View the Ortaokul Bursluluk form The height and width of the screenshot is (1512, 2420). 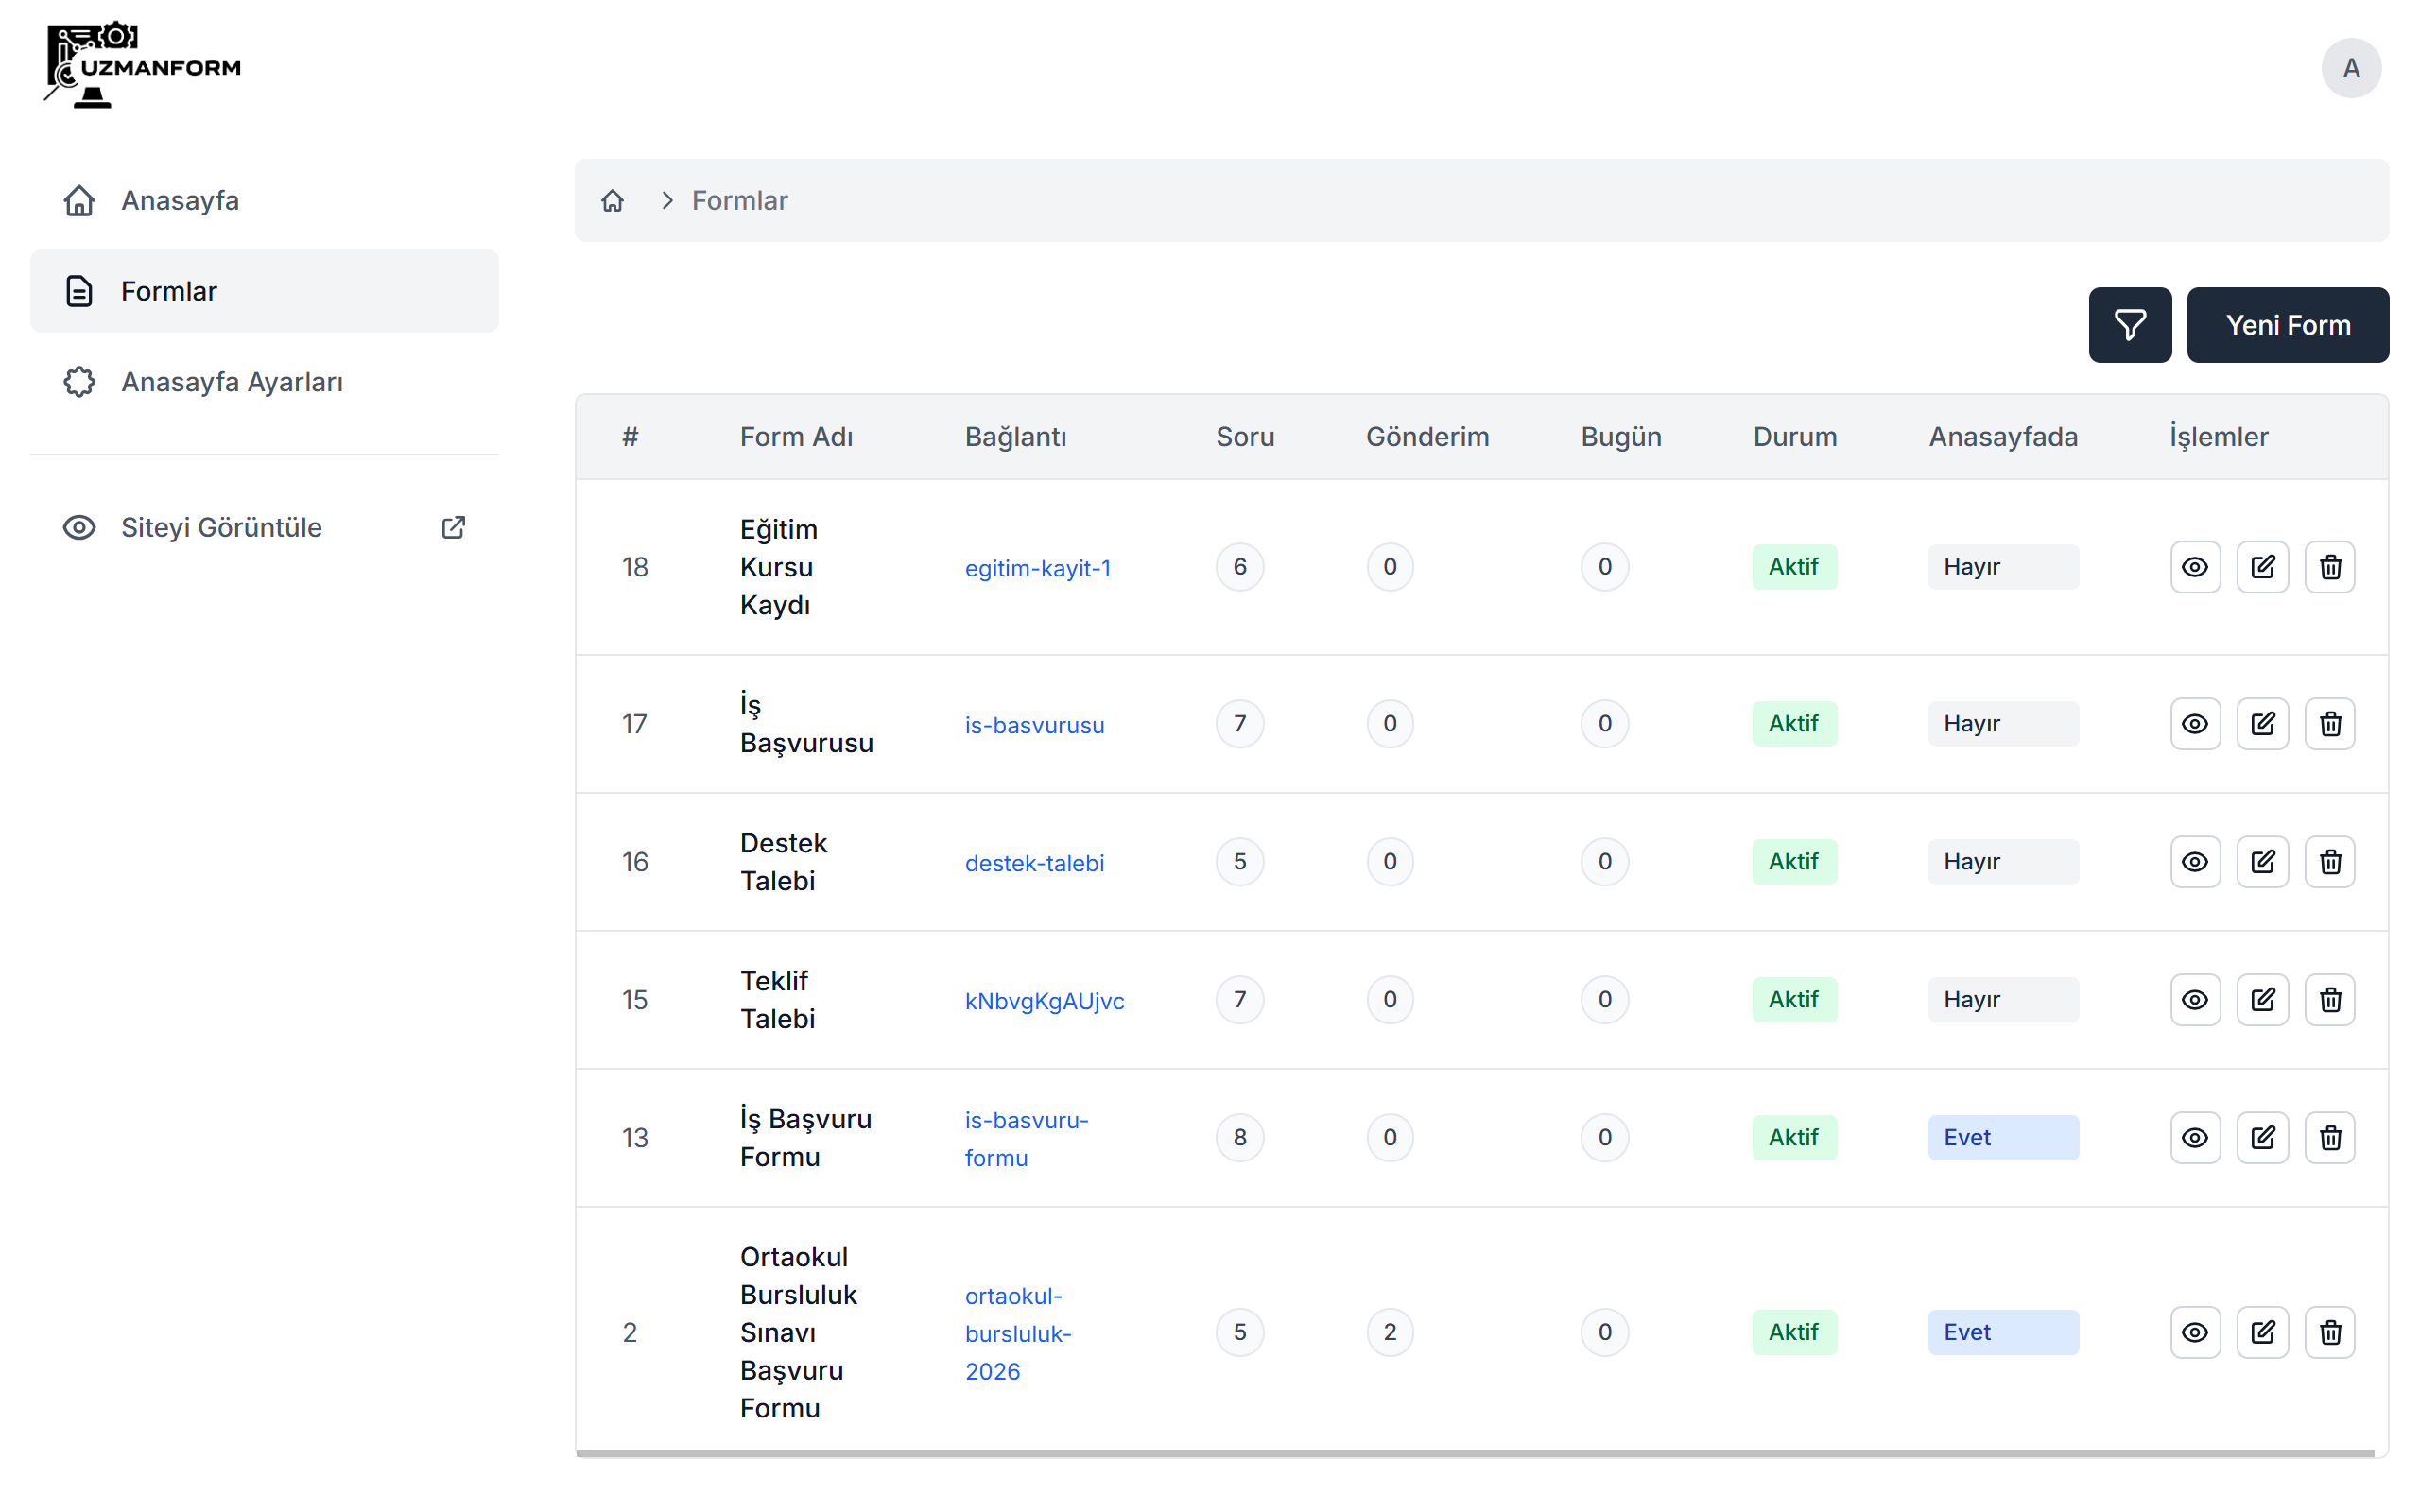[2195, 1333]
